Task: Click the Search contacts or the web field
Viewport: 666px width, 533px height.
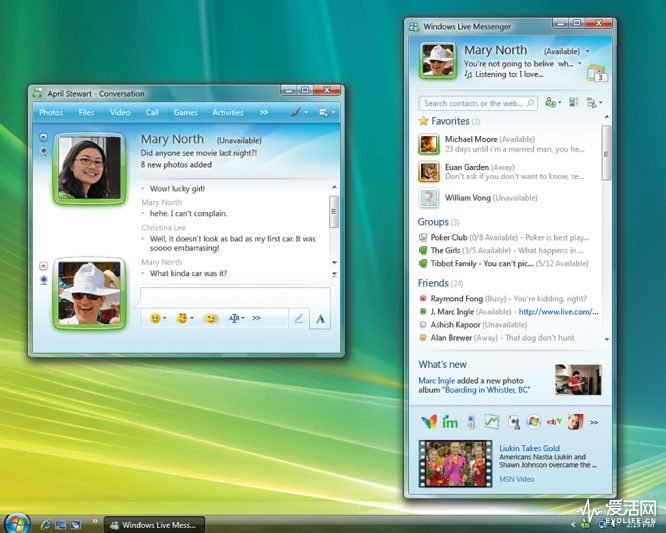Action: pos(472,103)
